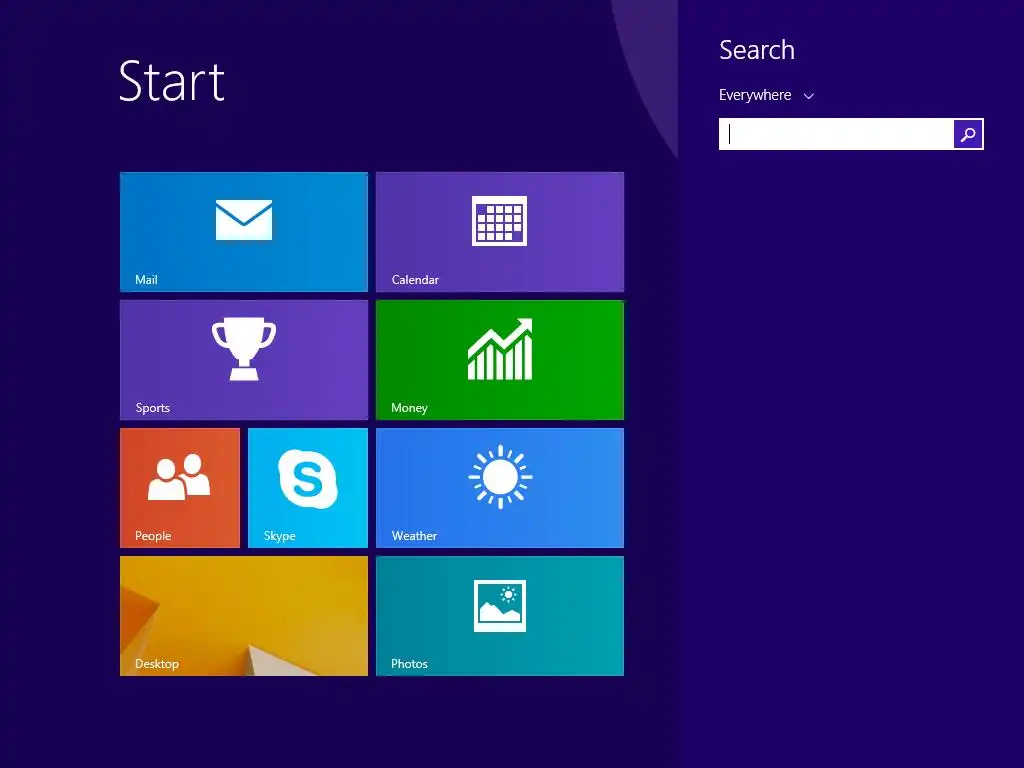The width and height of the screenshot is (1024, 768).
Task: Open the Desktop tile
Action: (244, 616)
